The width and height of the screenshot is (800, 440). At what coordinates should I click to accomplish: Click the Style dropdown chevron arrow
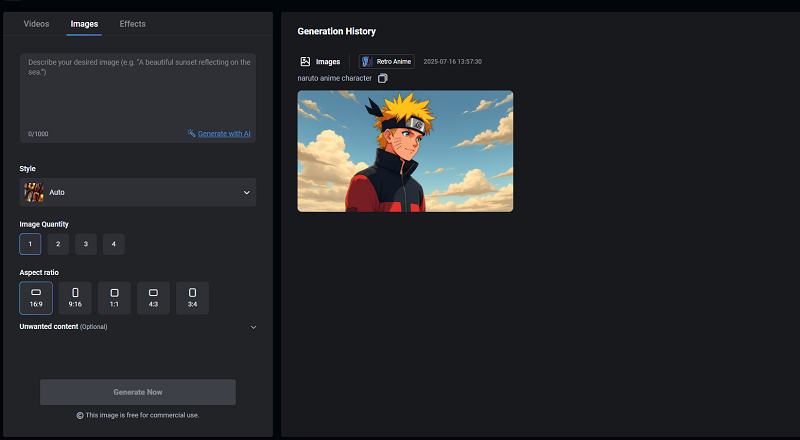pos(246,192)
